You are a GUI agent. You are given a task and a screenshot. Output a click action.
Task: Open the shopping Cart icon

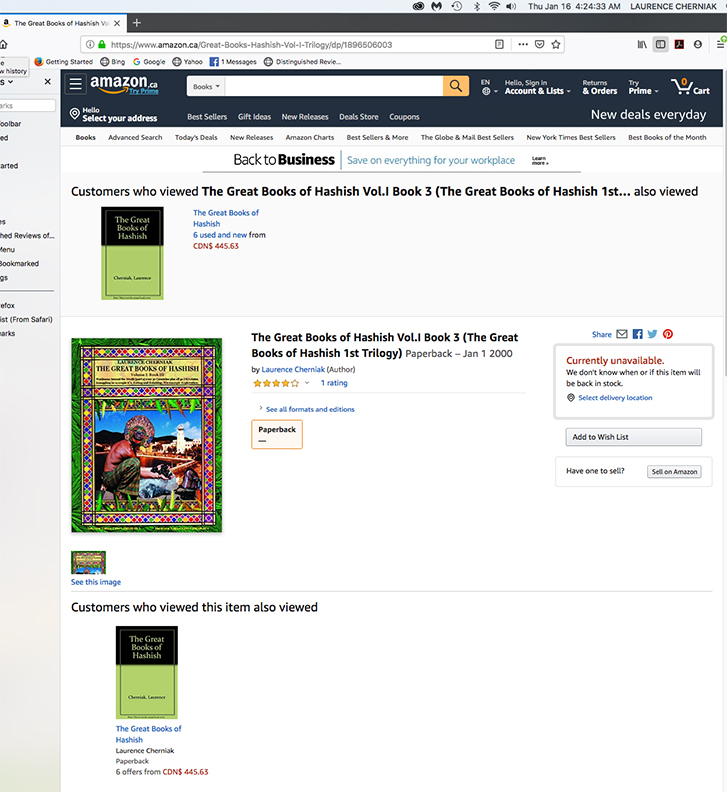[x=690, y=86]
